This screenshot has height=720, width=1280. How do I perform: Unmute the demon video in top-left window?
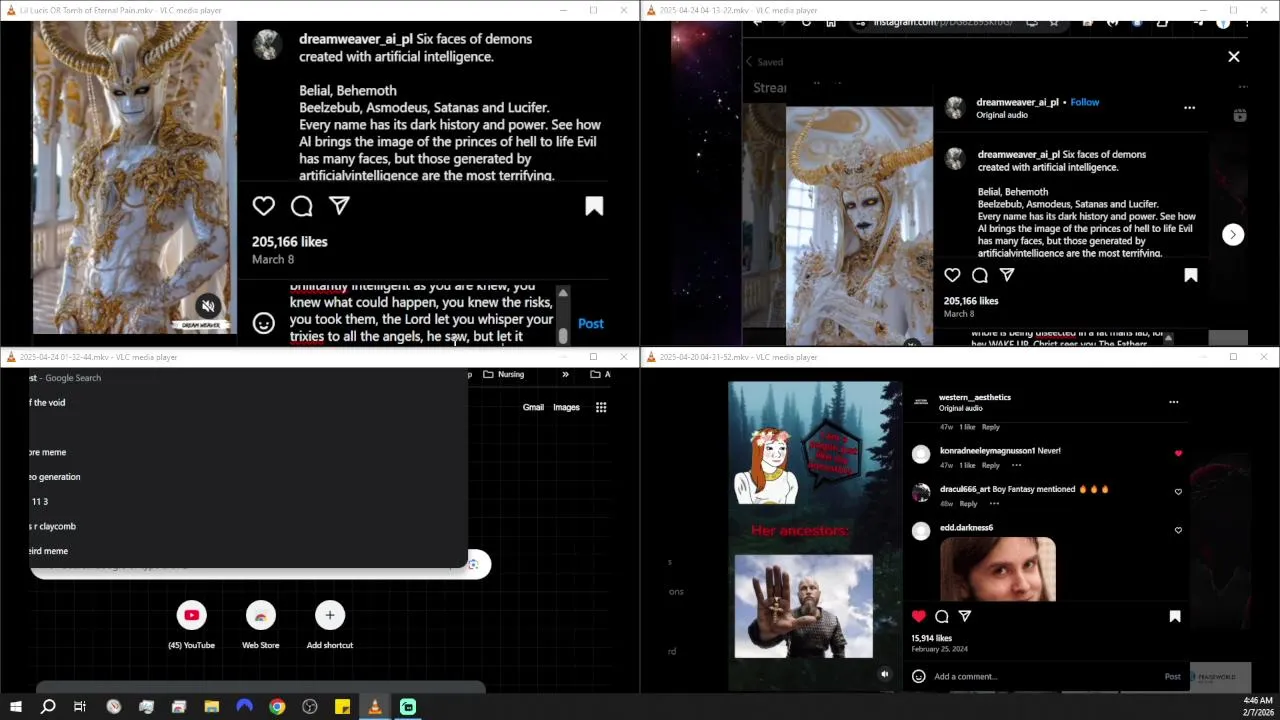208,306
